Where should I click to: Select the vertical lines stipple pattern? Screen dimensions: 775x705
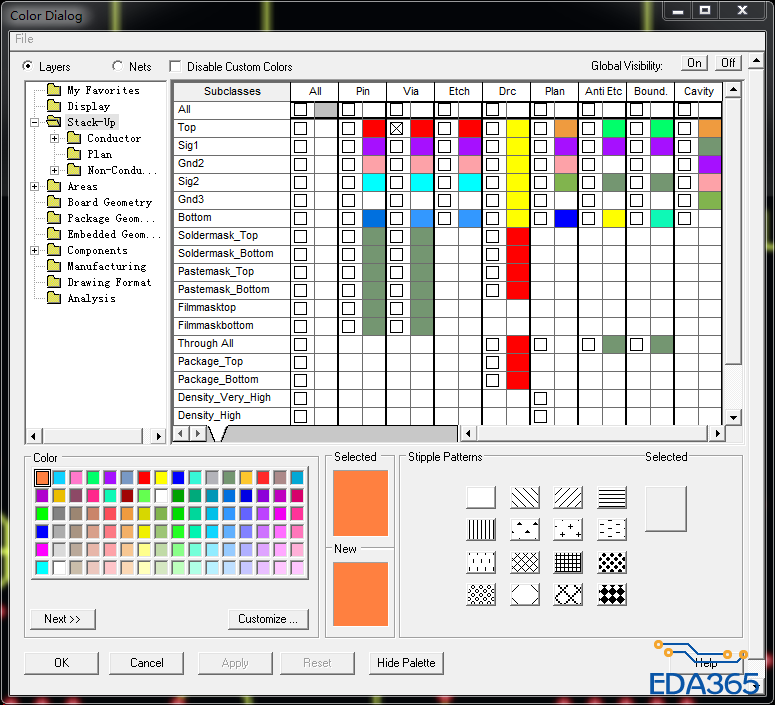point(481,530)
